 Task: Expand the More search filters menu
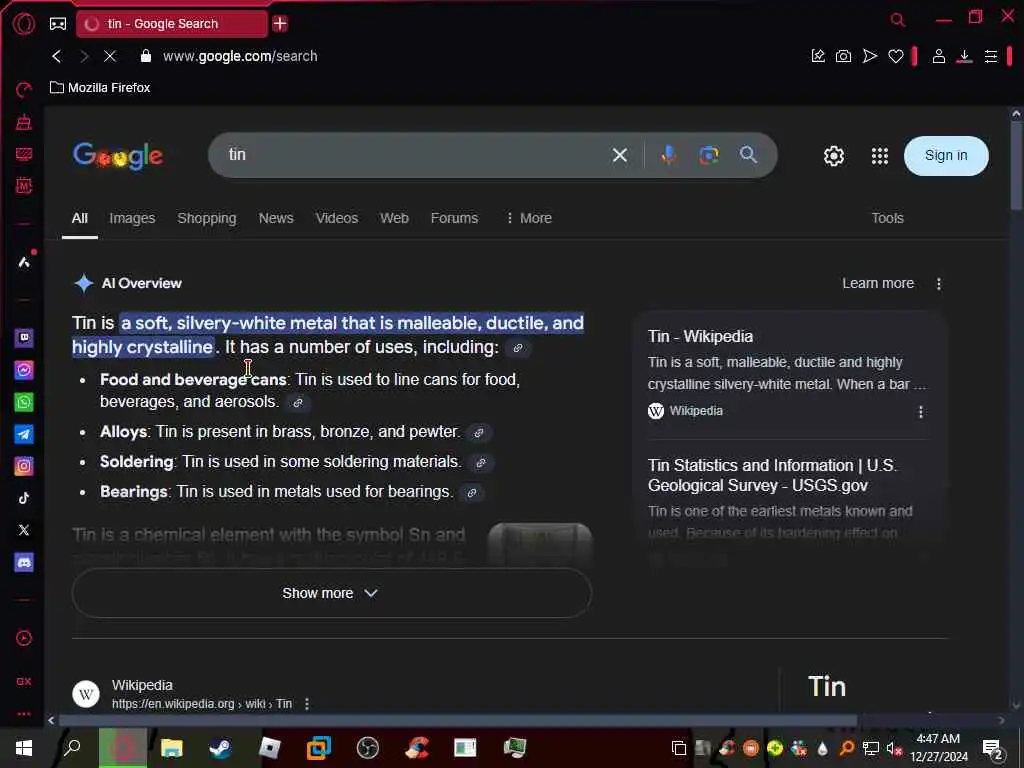(x=529, y=218)
